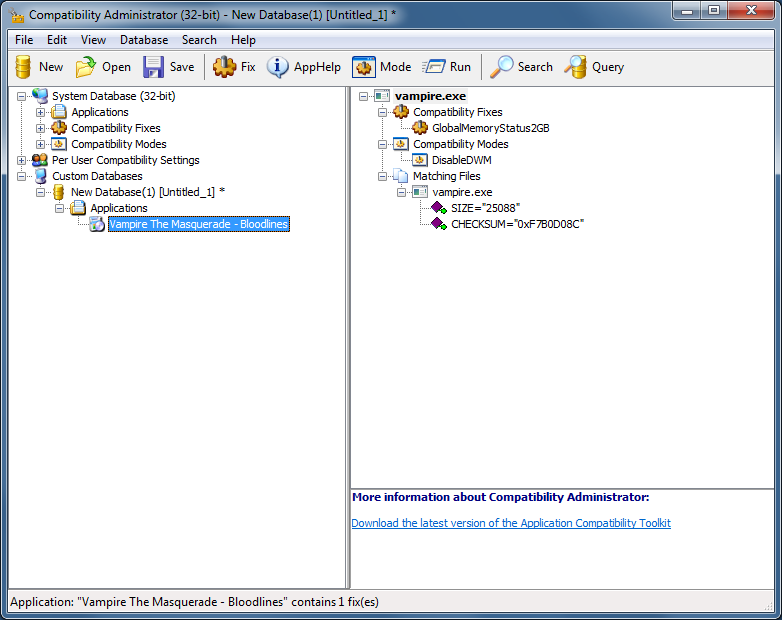Click the Matching Files documents icon
This screenshot has width=782, height=620.
[x=400, y=176]
